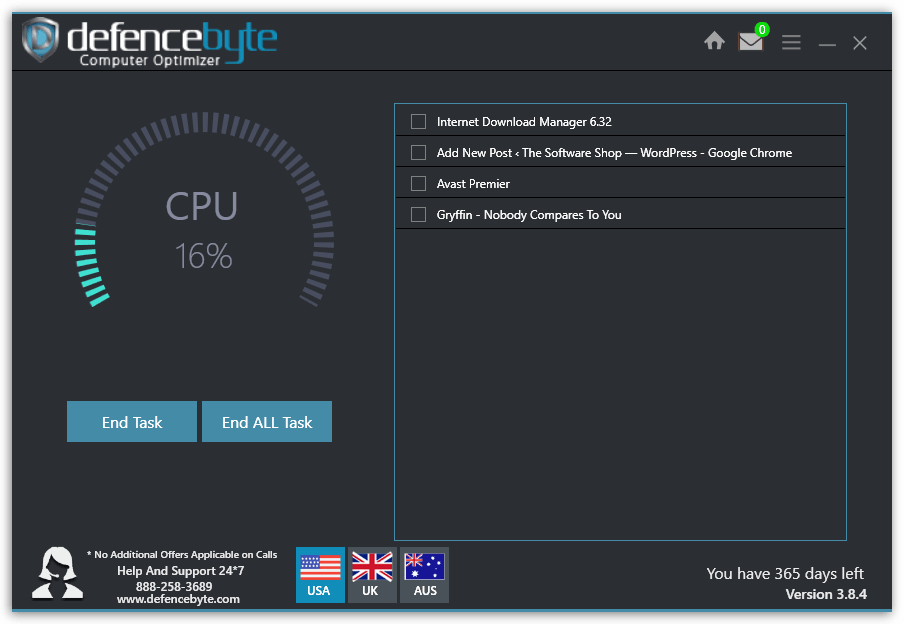This screenshot has width=904, height=624.
Task: Select the UK flag support option
Action: point(371,574)
